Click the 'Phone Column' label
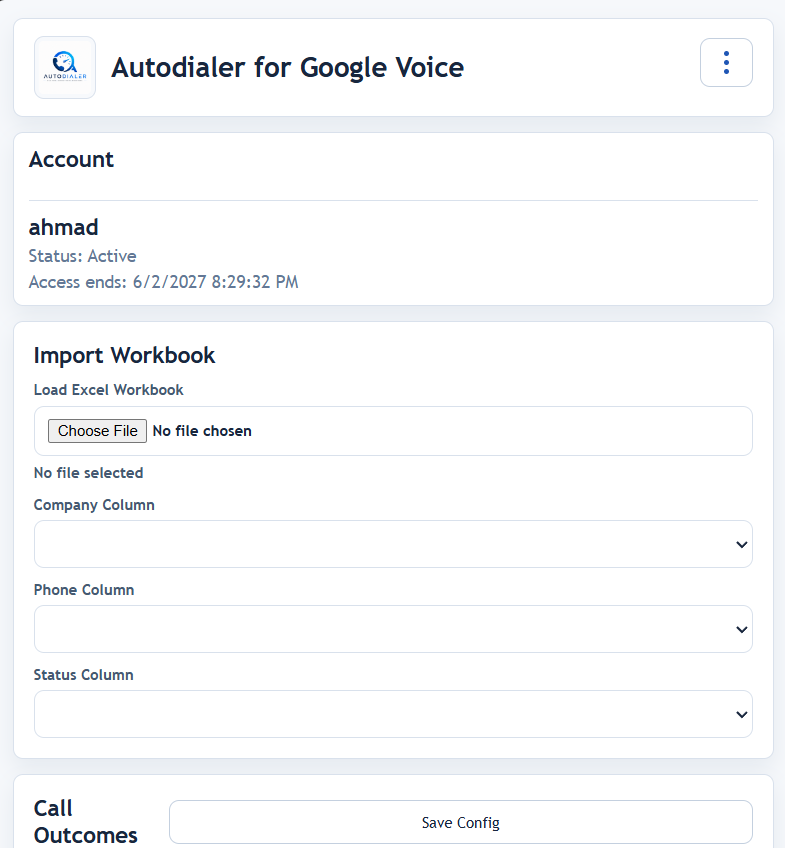The image size is (785, 848). 84,589
